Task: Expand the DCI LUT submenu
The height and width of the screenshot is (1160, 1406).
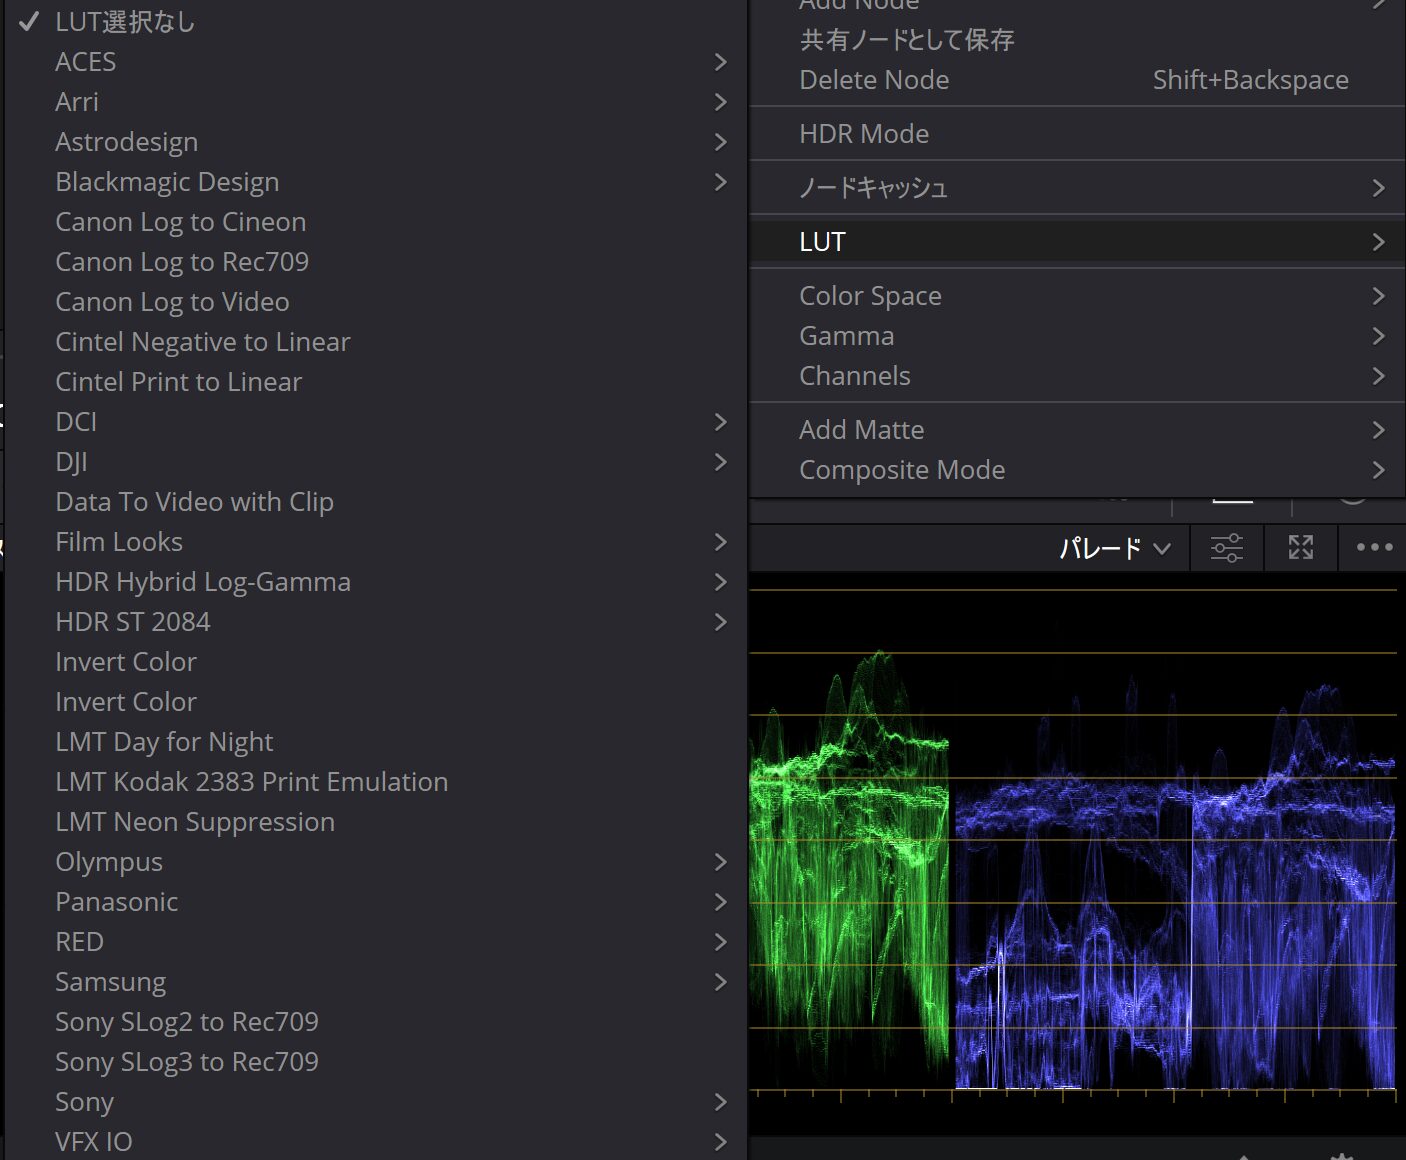Action: 376,422
